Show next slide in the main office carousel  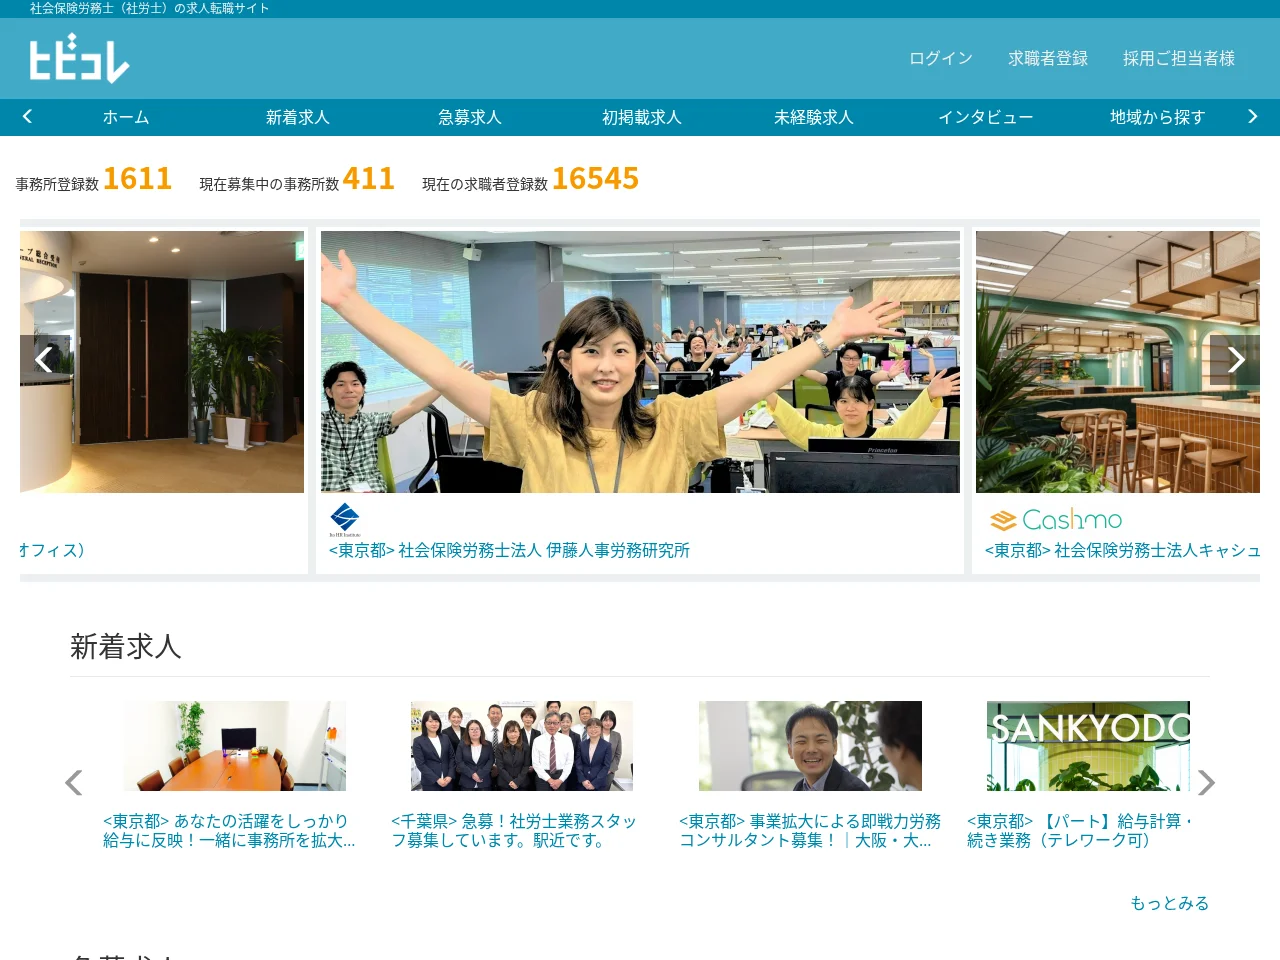(1235, 359)
